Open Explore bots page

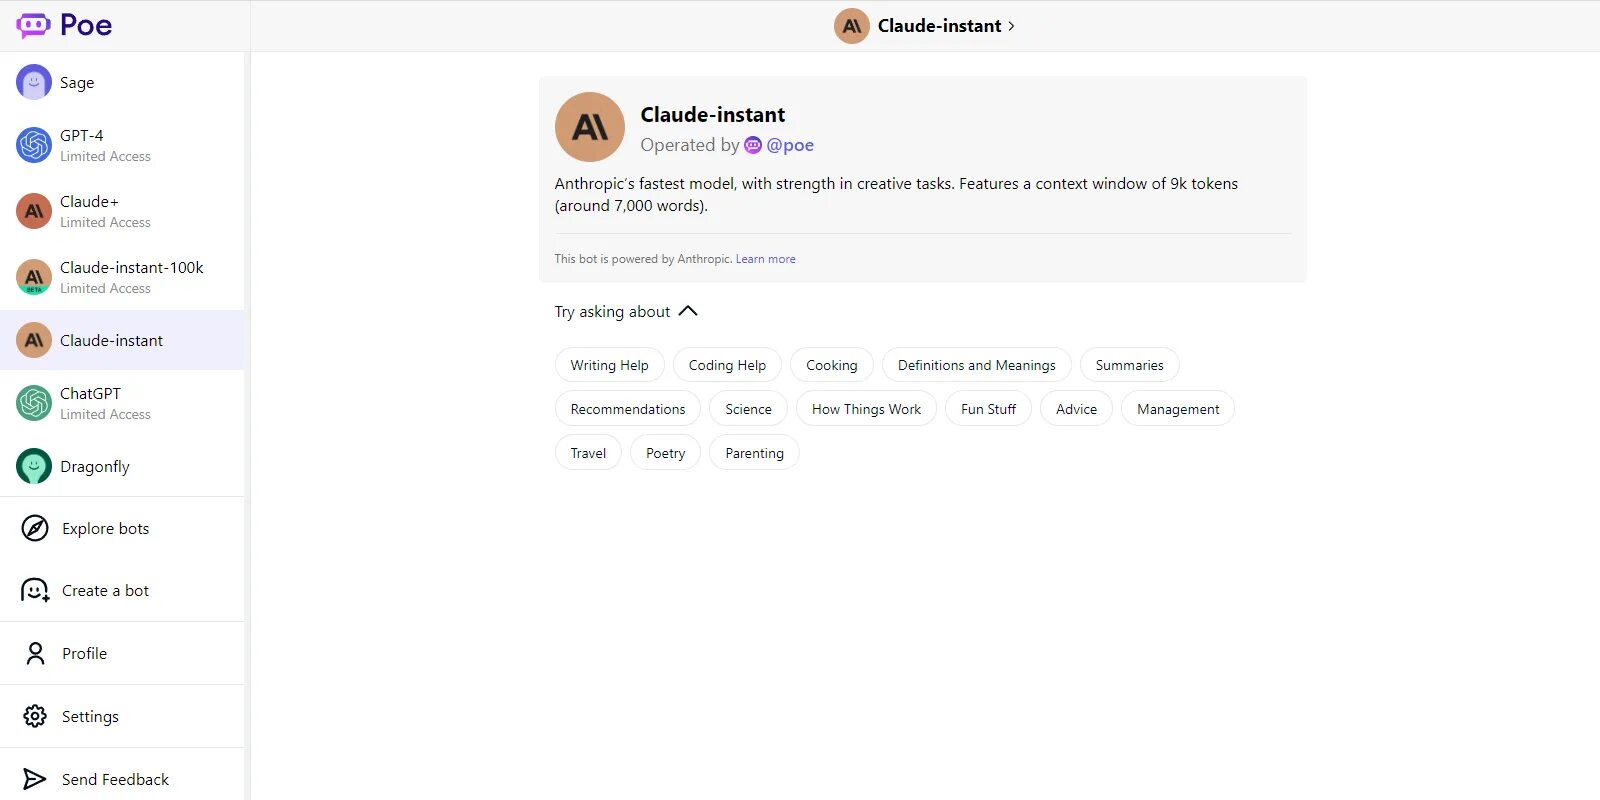click(122, 528)
